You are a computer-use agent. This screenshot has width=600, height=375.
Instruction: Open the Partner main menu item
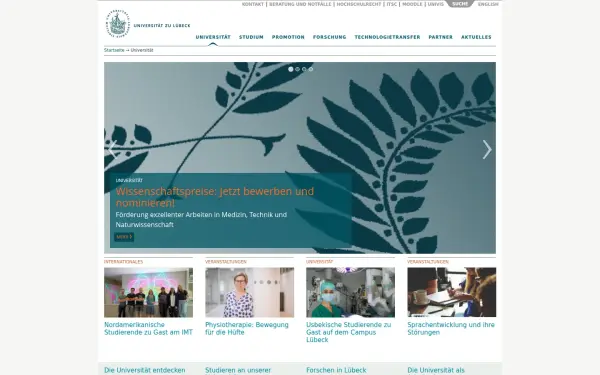(x=440, y=37)
